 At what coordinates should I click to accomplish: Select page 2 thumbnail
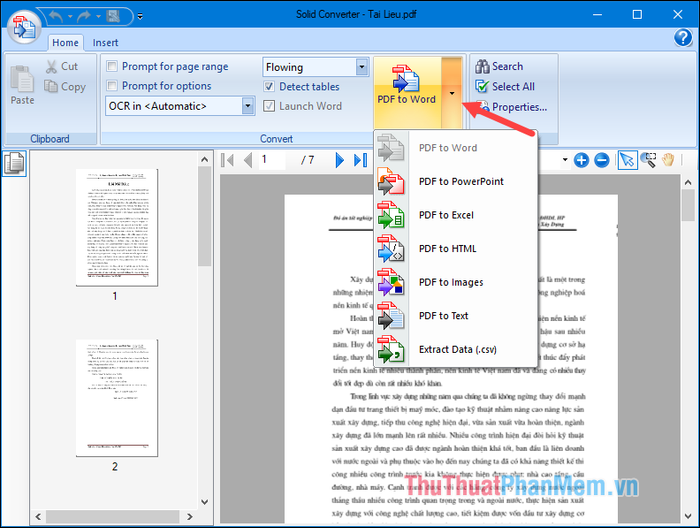pos(117,398)
